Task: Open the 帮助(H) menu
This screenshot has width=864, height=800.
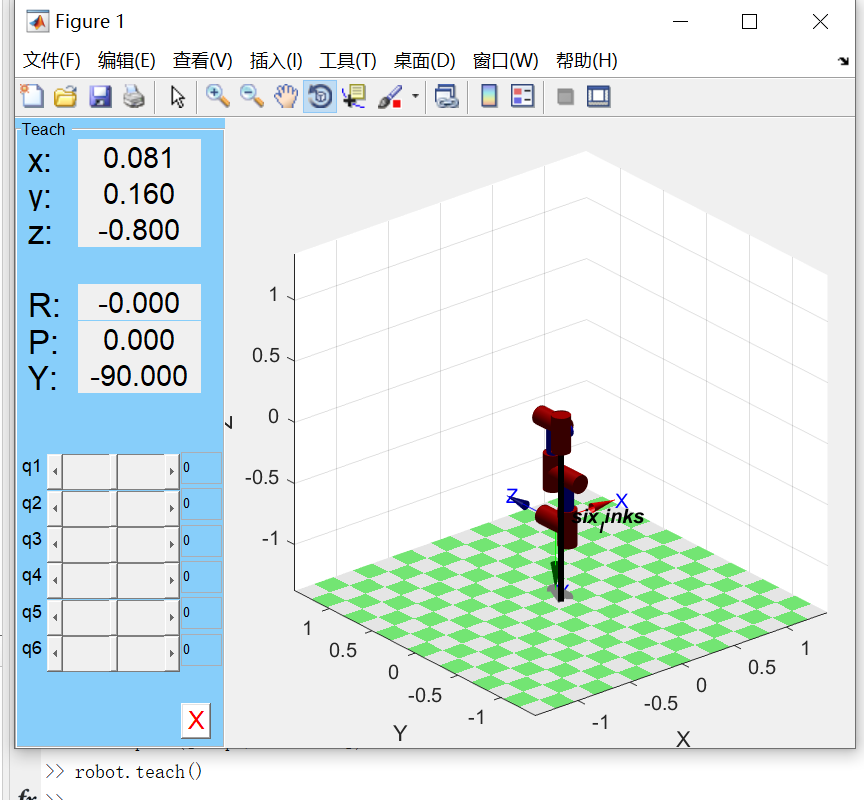Action: (587, 60)
